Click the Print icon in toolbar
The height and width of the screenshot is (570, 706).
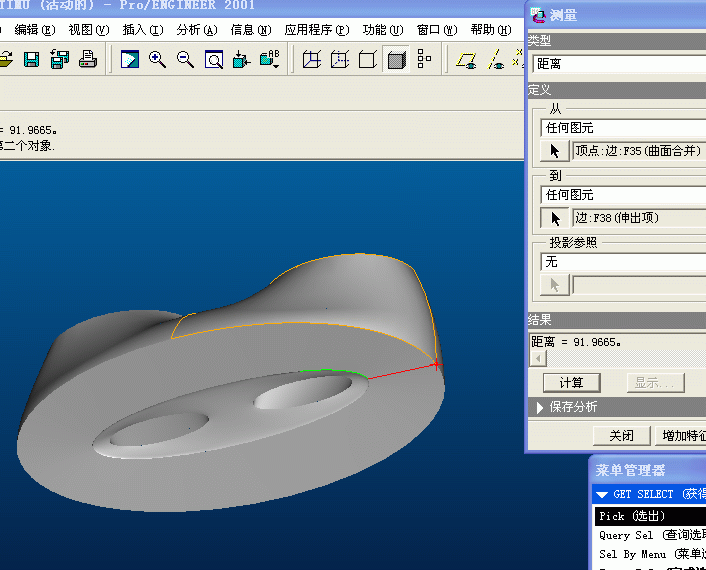point(87,59)
